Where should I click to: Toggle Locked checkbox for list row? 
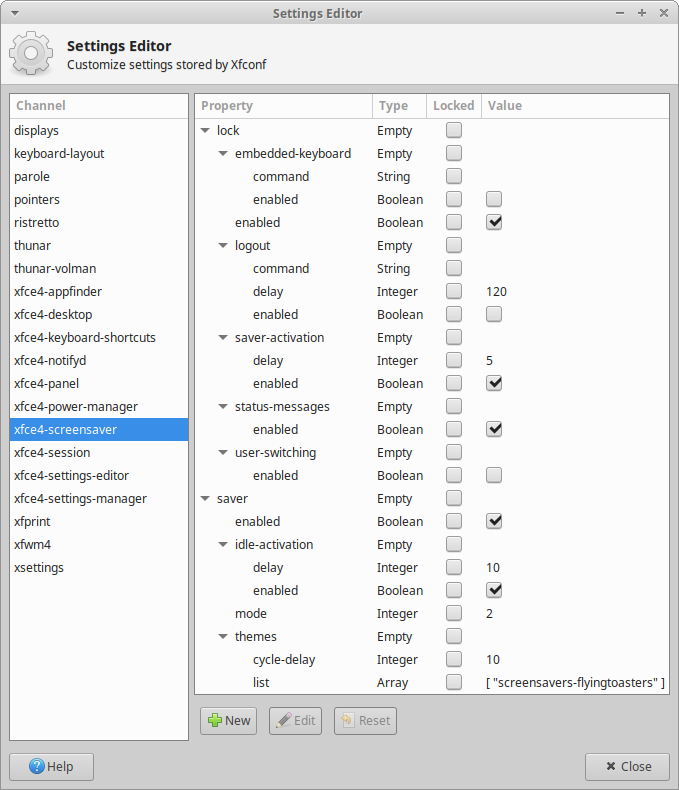coord(454,682)
